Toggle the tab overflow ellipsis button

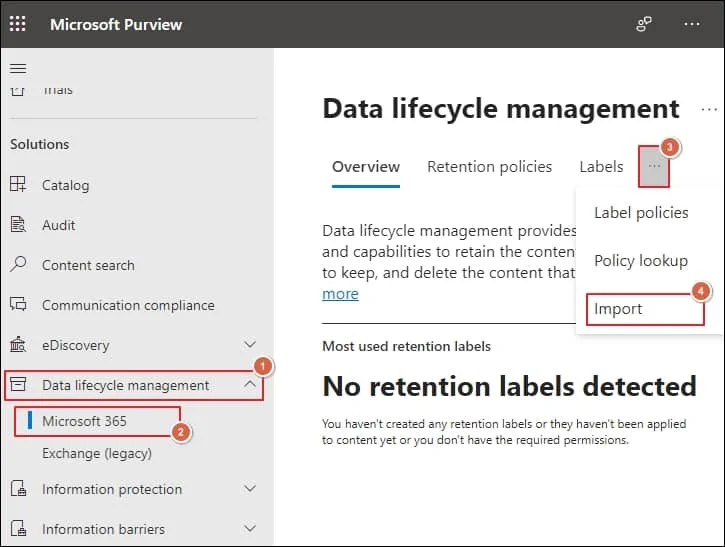click(654, 166)
